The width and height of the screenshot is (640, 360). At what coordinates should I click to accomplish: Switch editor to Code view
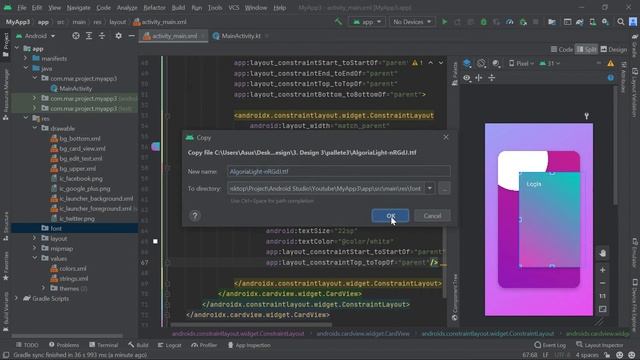(562, 49)
